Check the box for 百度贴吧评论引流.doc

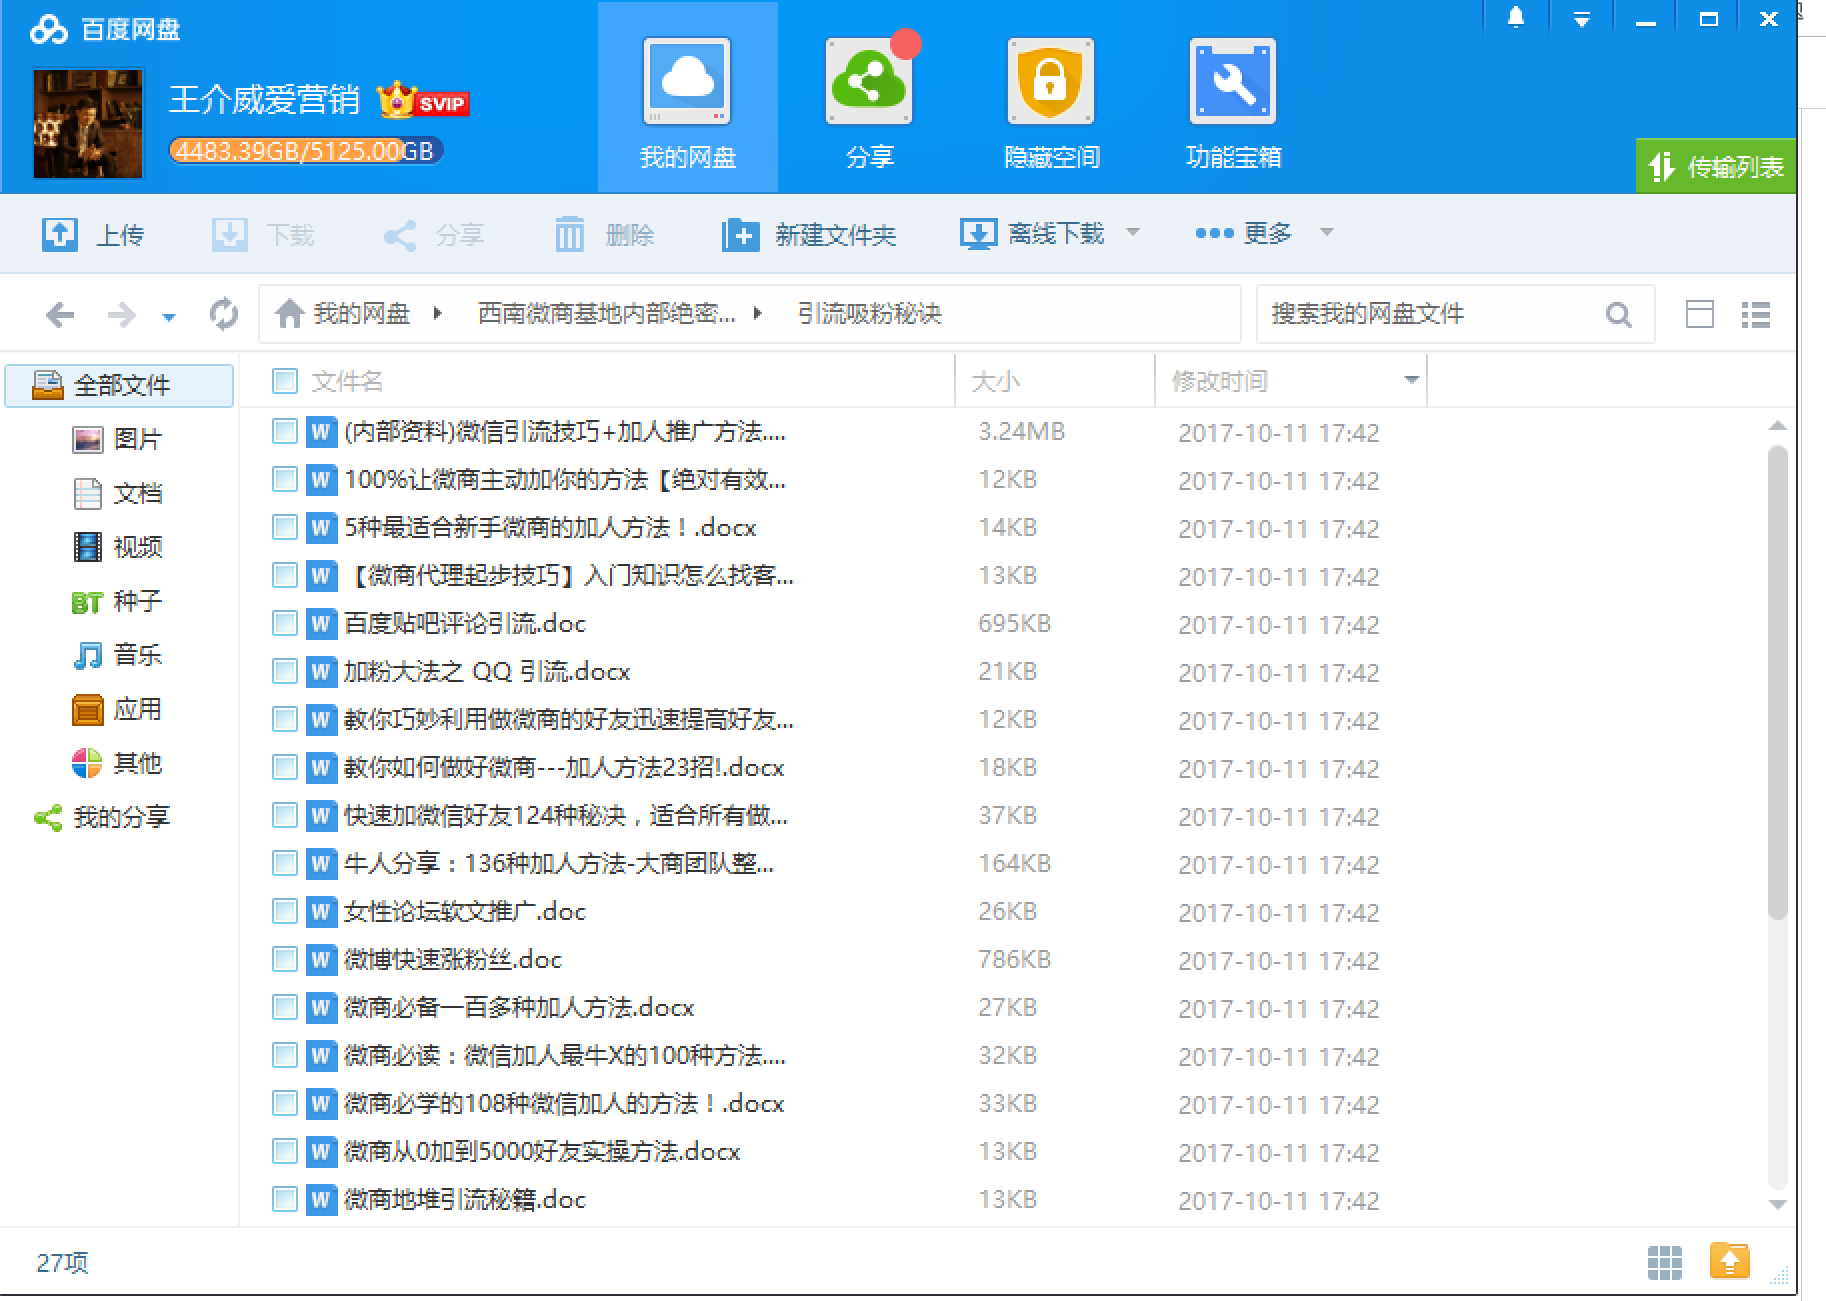click(285, 623)
